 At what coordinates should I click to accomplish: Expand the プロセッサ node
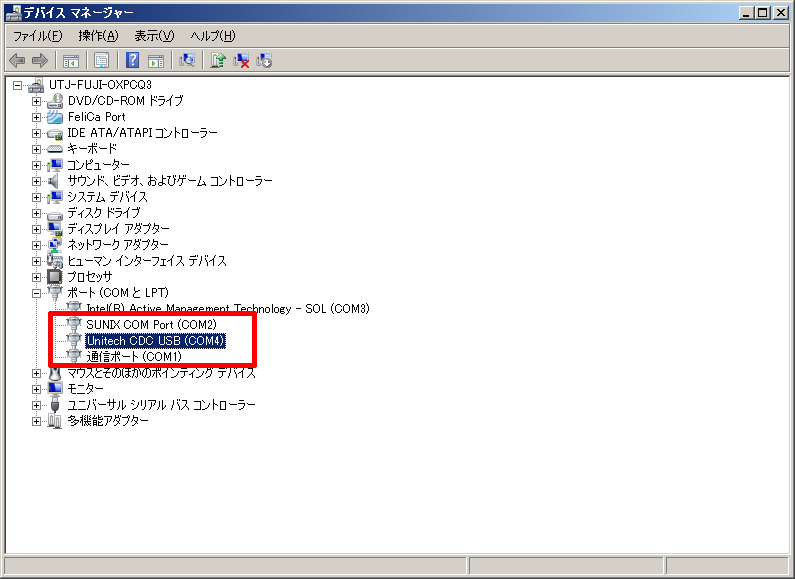37,277
